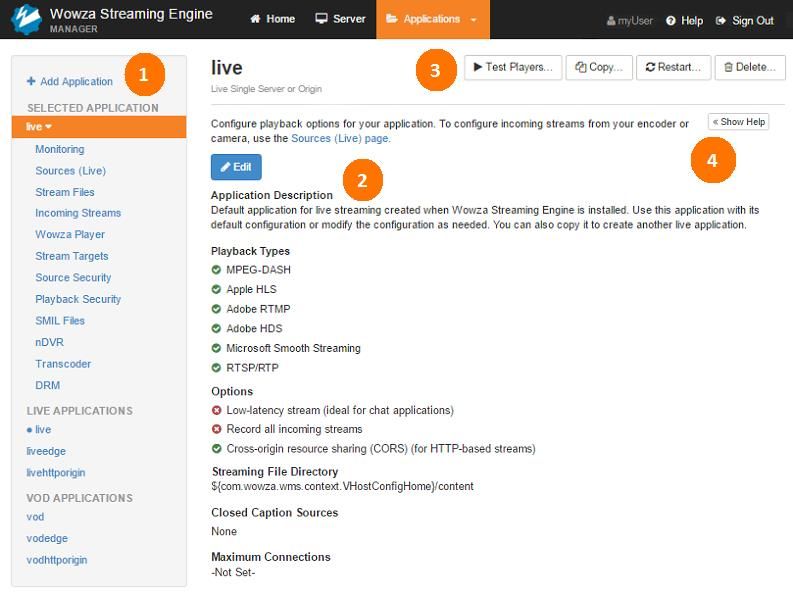Open the Monitoring page
The width and height of the screenshot is (793, 595).
tap(60, 149)
